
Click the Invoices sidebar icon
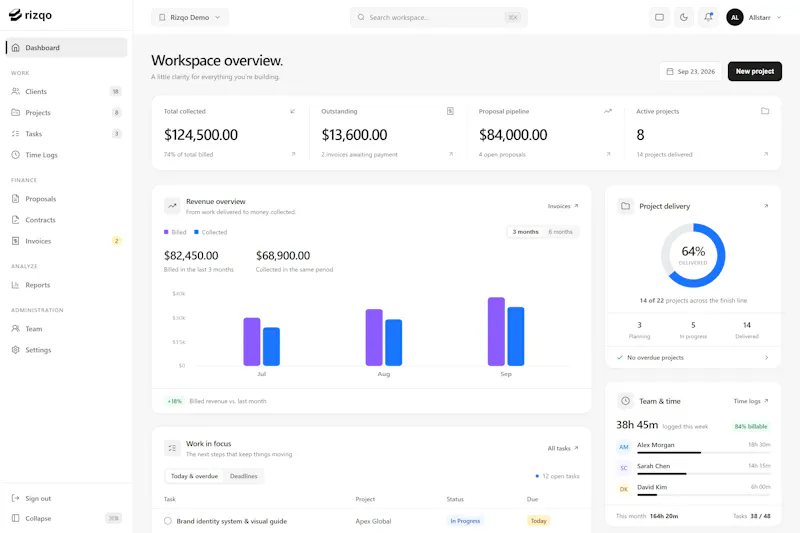pos(15,241)
